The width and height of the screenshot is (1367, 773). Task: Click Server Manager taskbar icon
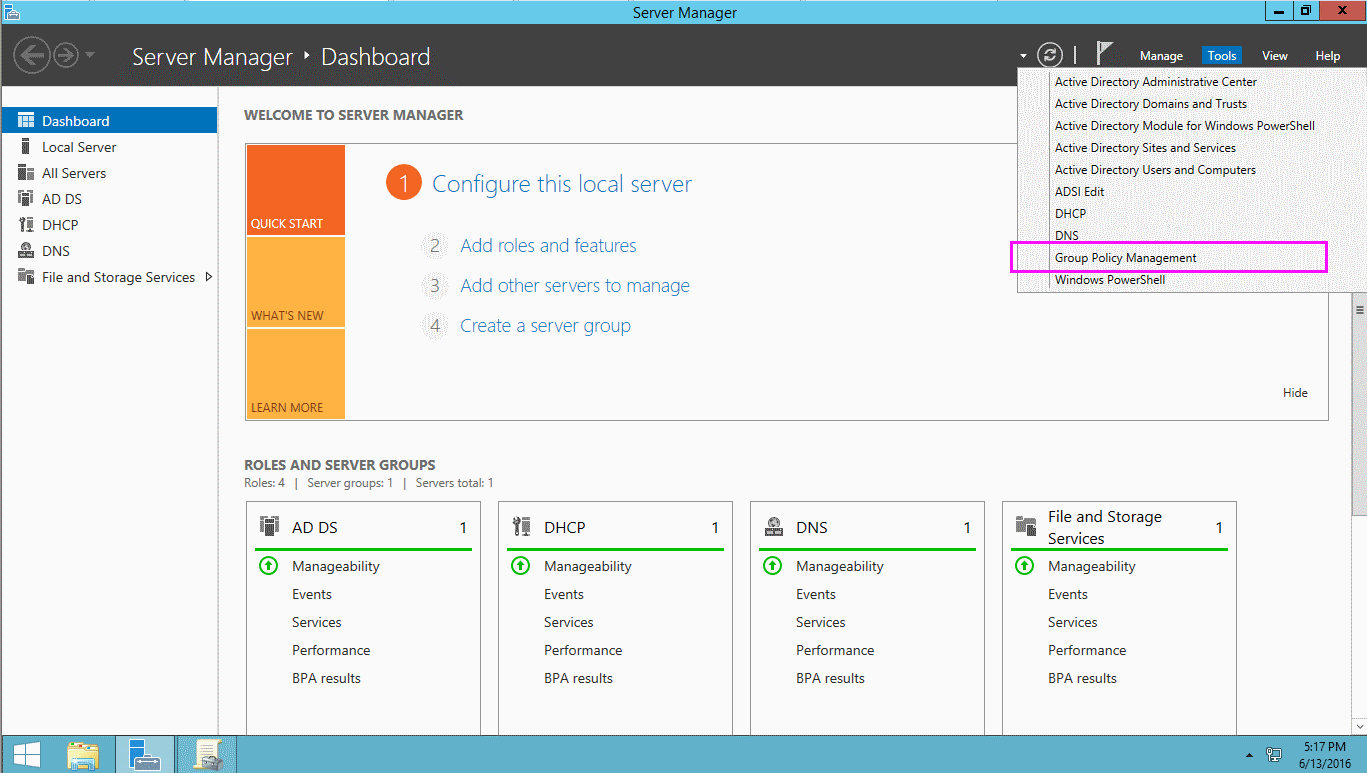145,755
